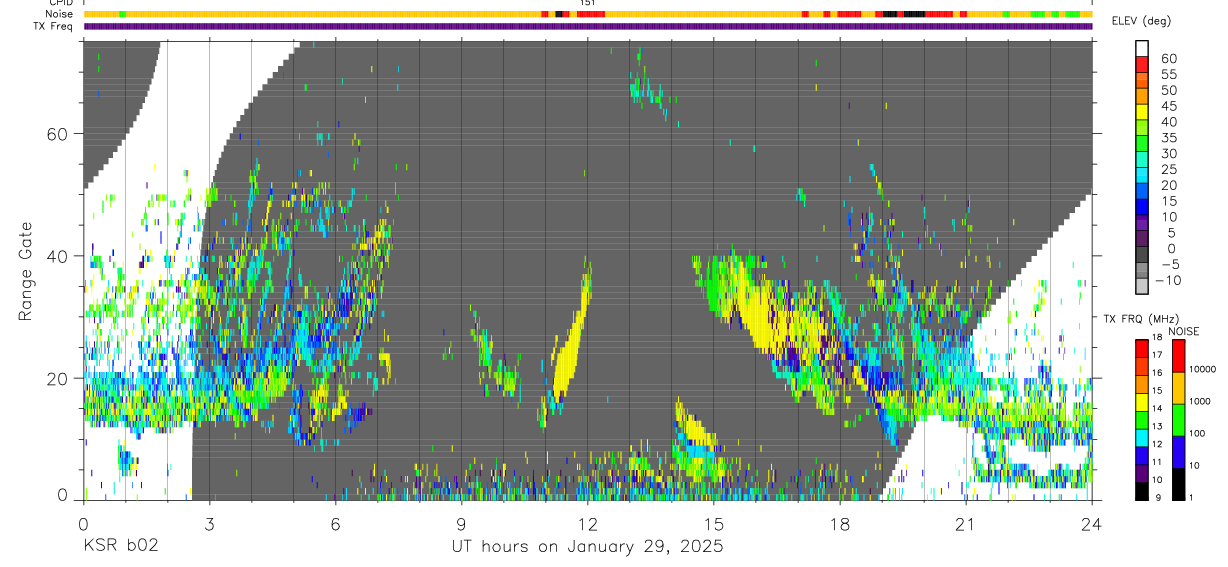This screenshot has height=567, width=1228.
Task: Click the purple TX Freq strip above the plot
Action: coord(587,26)
